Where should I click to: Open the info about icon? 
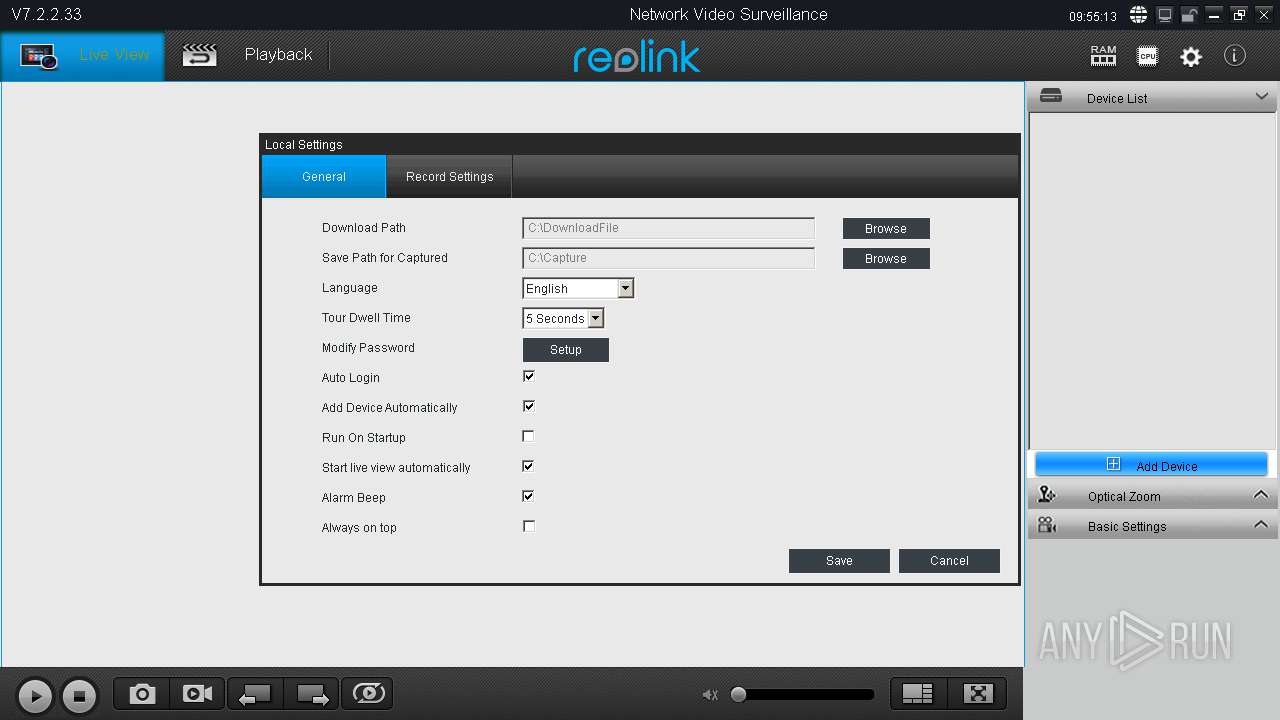(x=1235, y=56)
